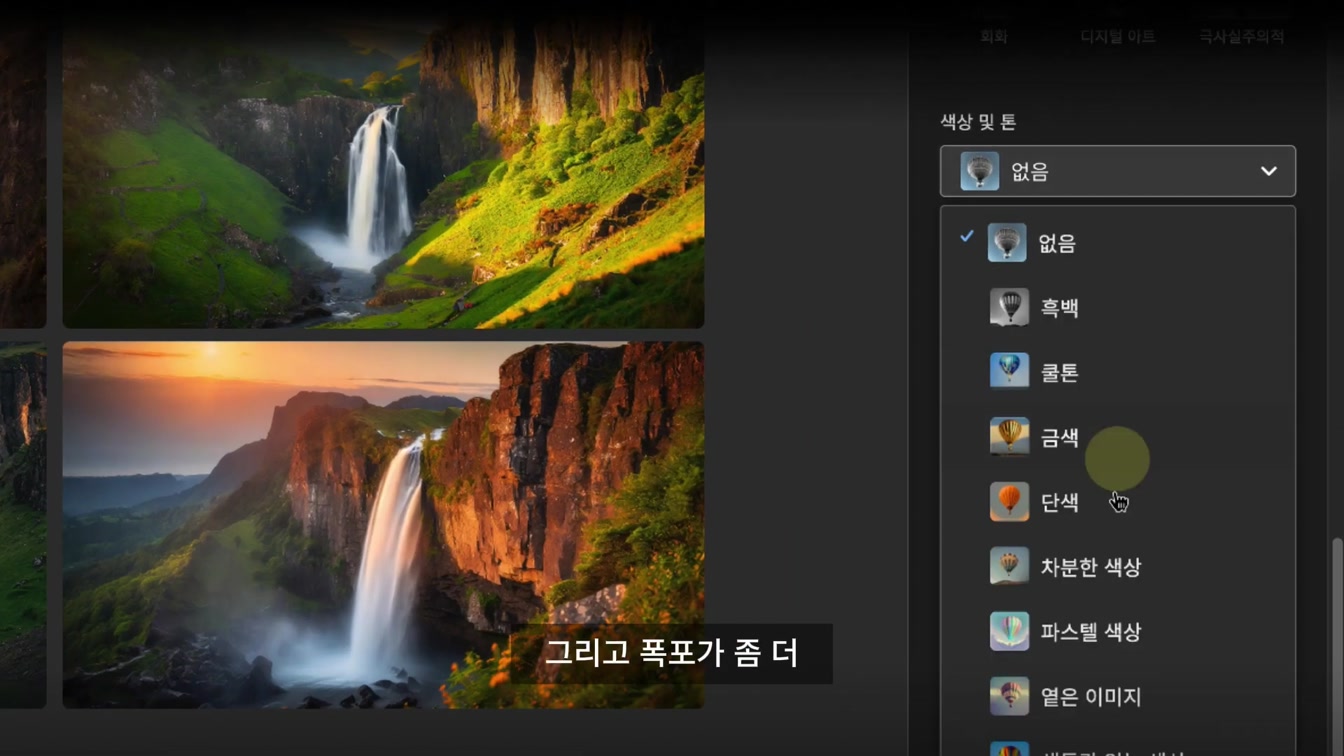The image size is (1344, 756).
Task: Open the green valley waterfall image
Action: 383,172
